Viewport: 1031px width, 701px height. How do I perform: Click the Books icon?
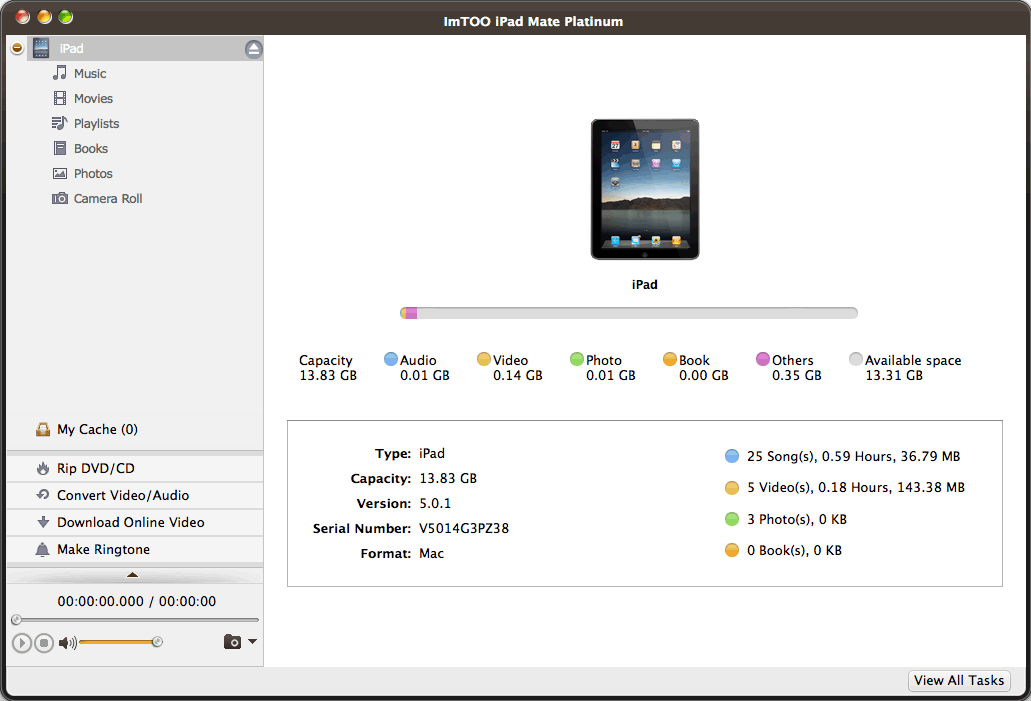click(x=60, y=148)
